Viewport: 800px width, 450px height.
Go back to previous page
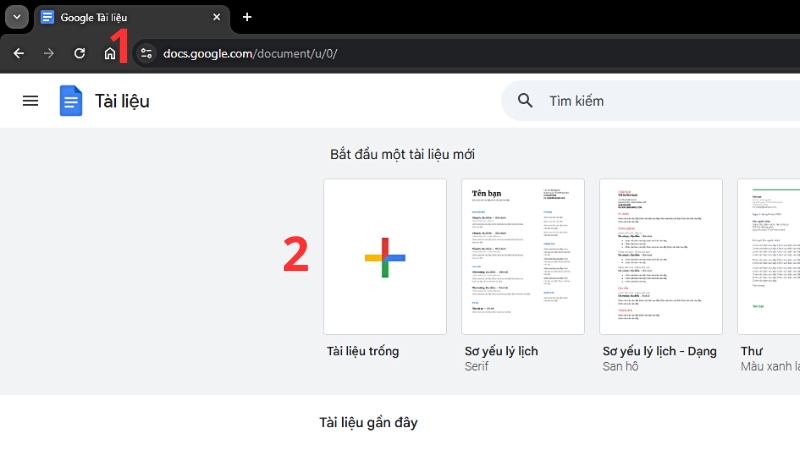(x=19, y=53)
